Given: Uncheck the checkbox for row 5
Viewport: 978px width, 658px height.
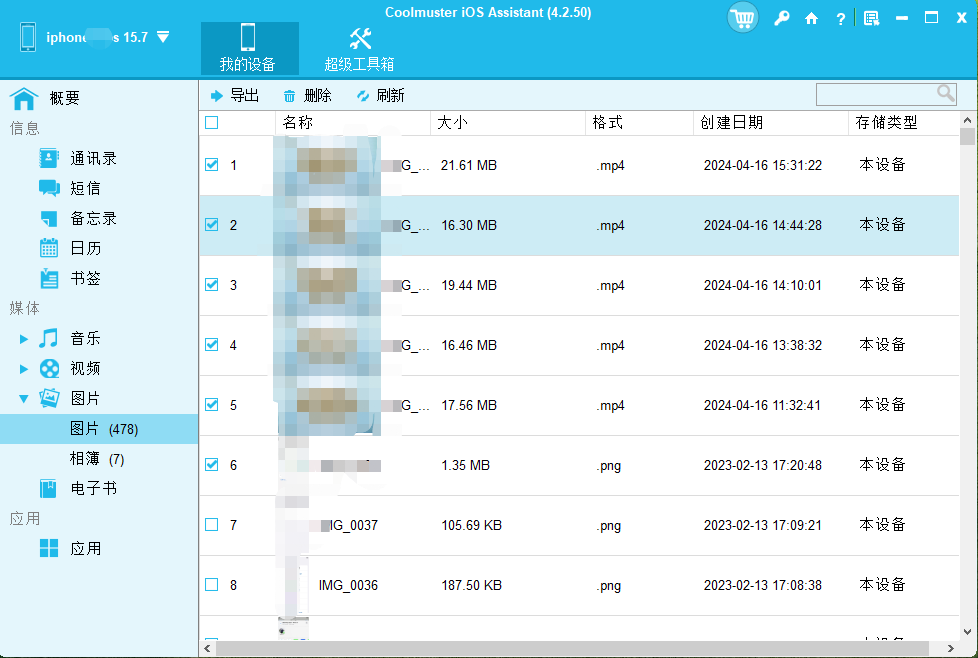Looking at the screenshot, I should pos(211,404).
